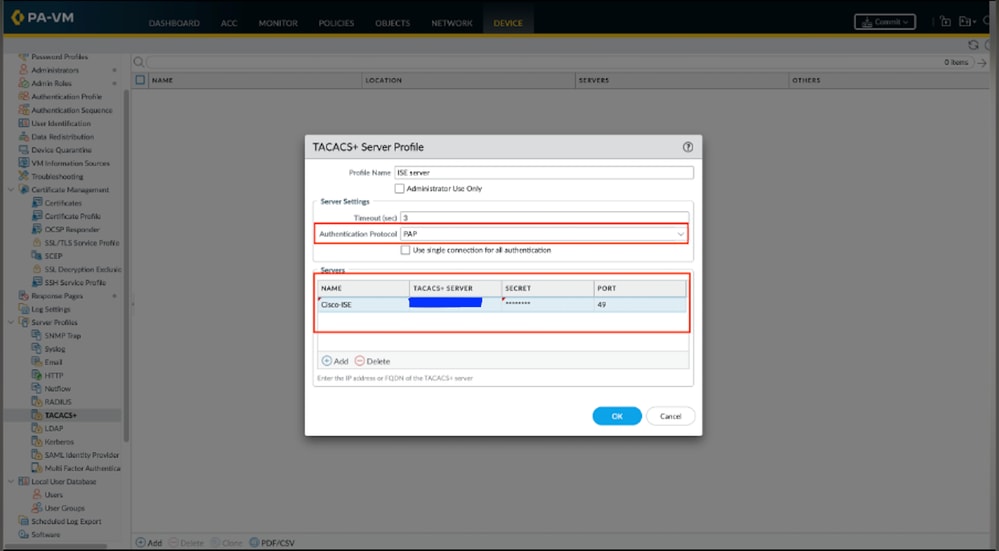Click the Syslog sidebar icon
The width and height of the screenshot is (999, 551).
point(37,349)
